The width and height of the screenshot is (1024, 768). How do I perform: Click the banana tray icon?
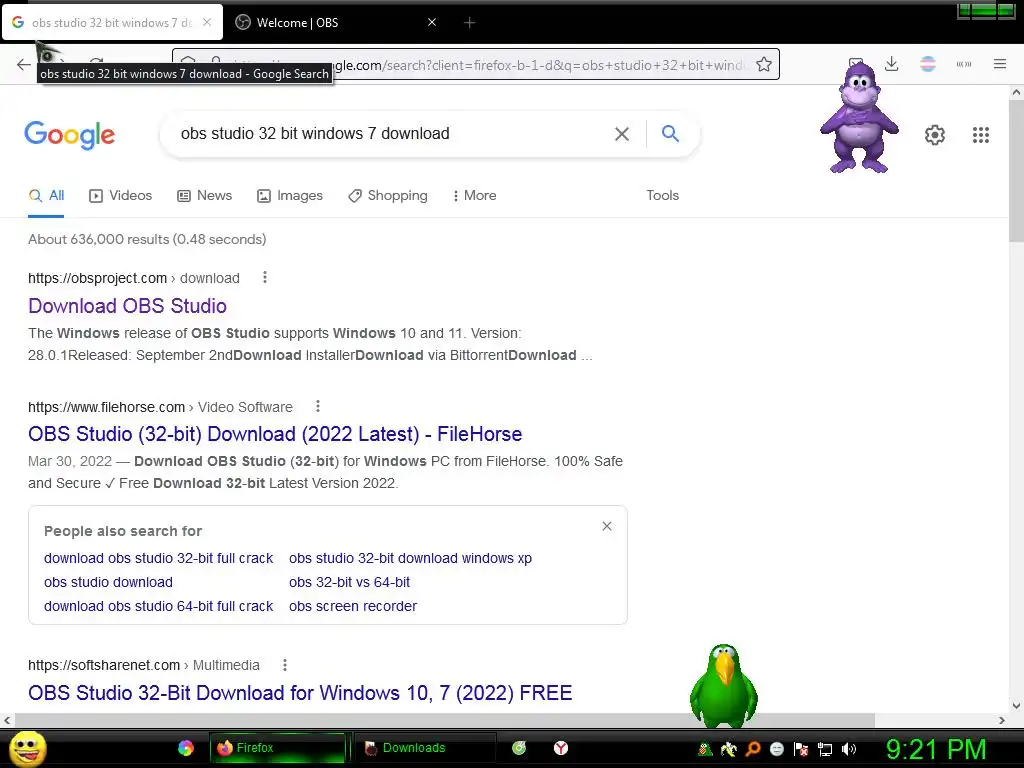[x=728, y=749]
